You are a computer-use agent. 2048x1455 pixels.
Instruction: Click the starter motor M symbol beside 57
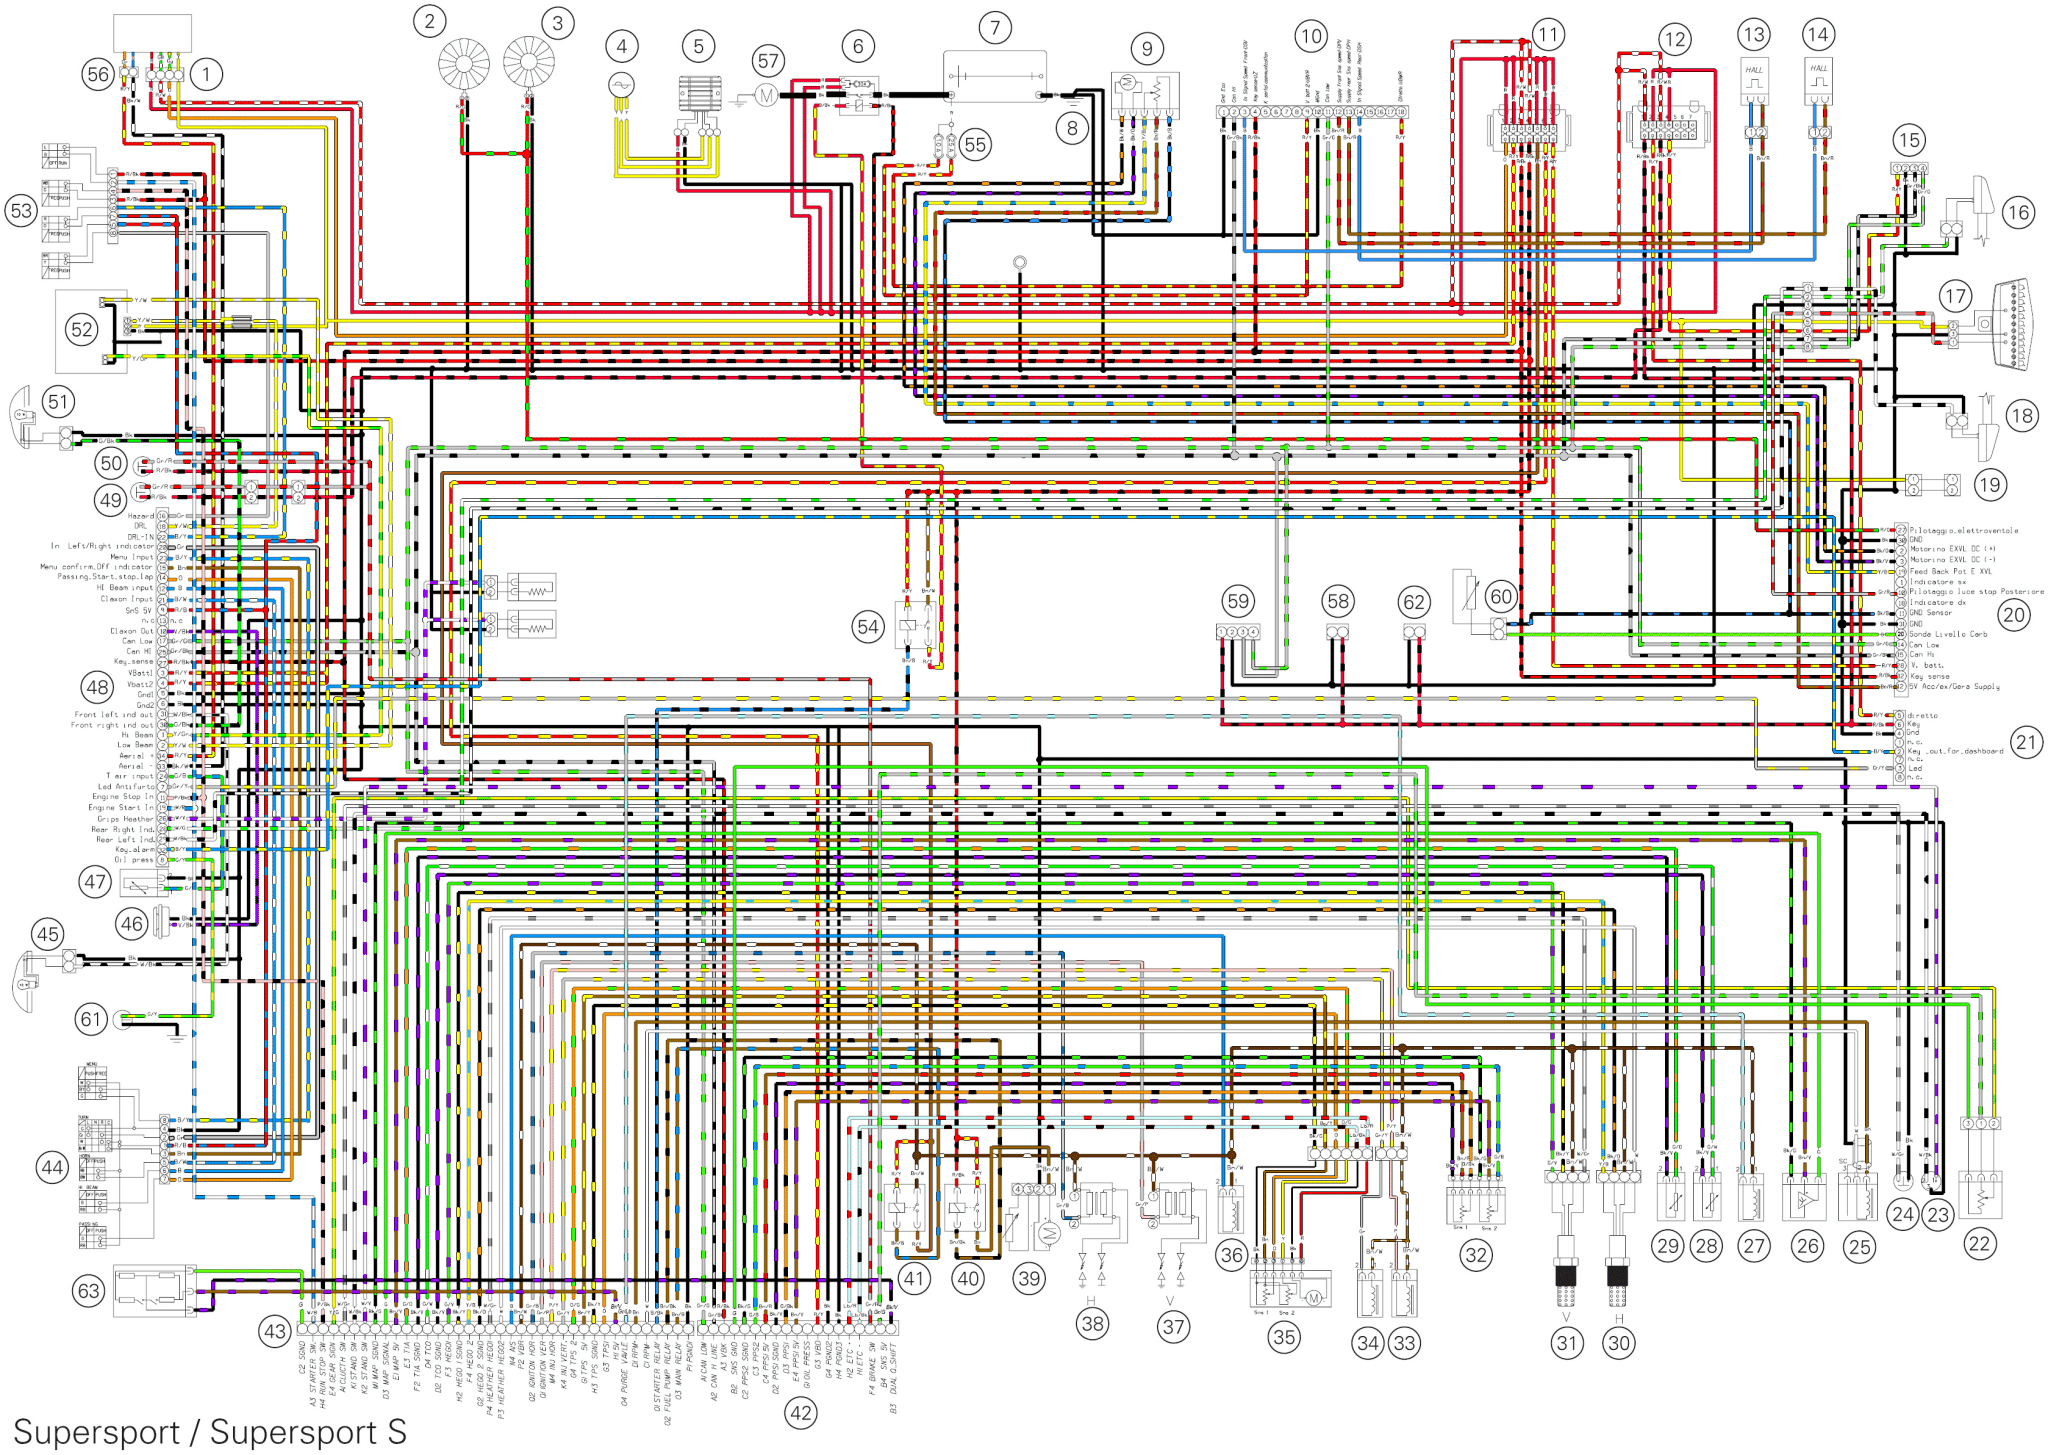click(x=766, y=96)
